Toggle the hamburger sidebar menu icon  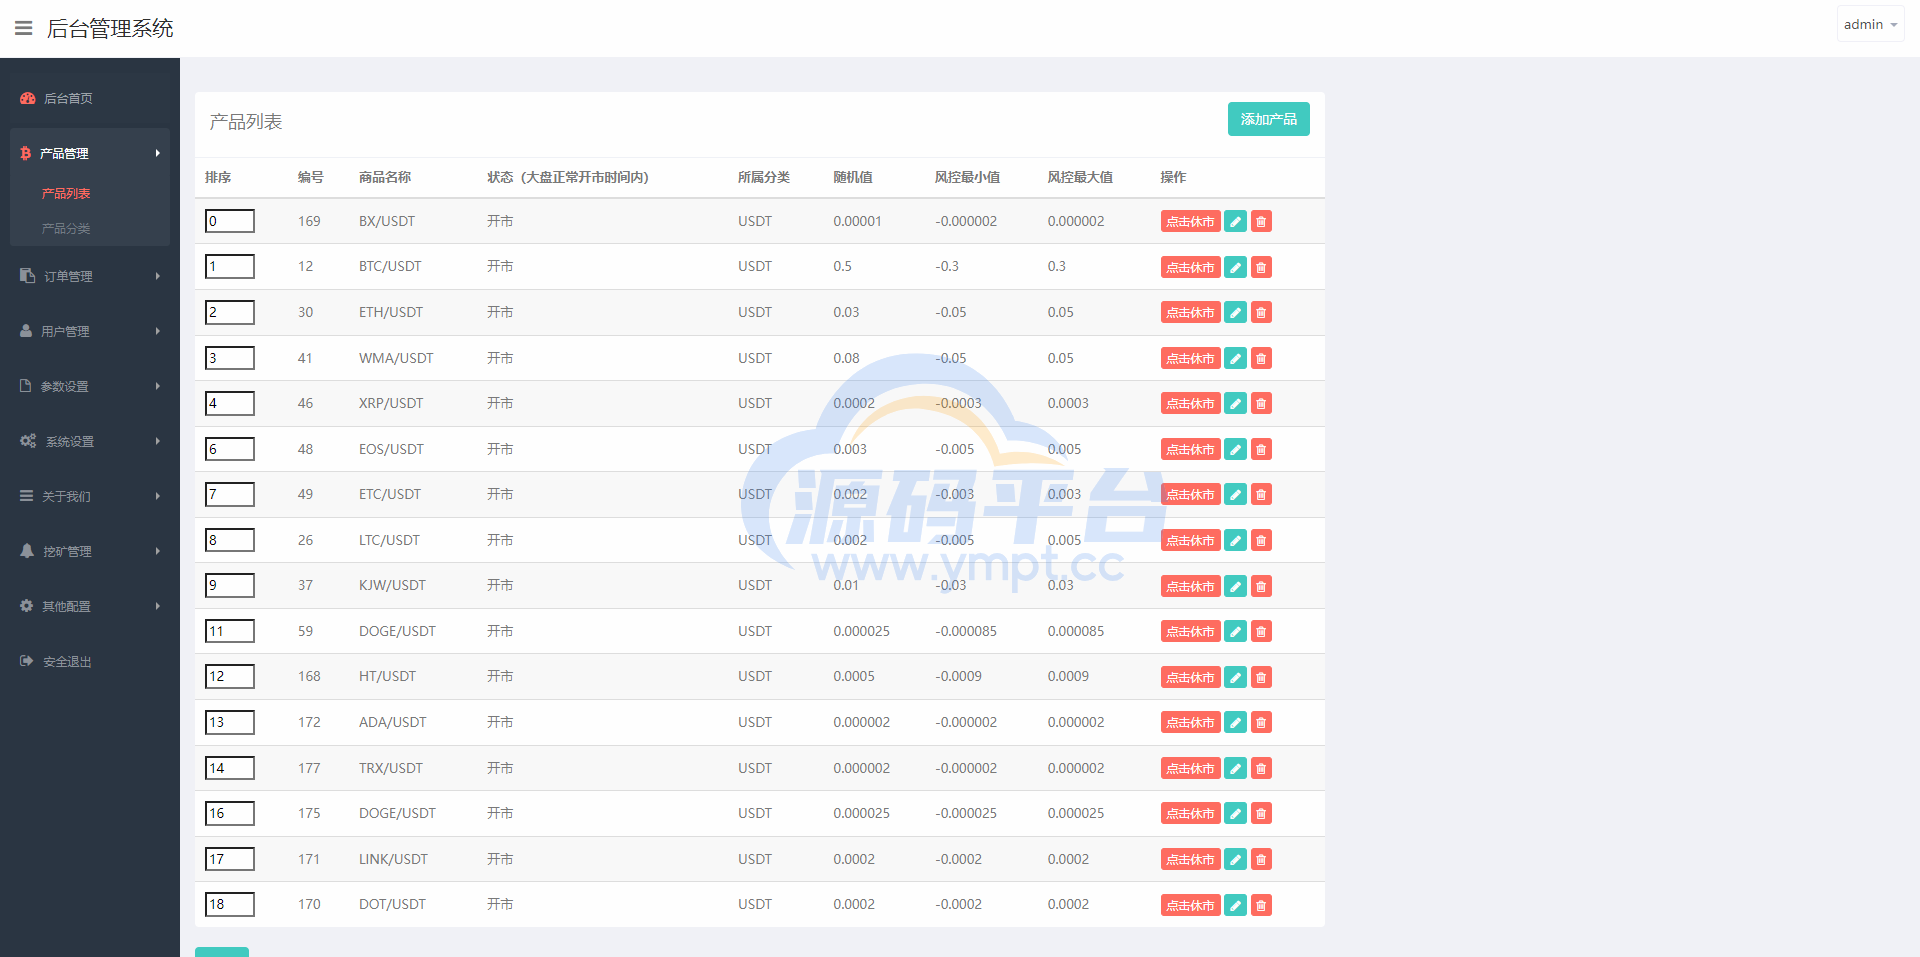(24, 28)
